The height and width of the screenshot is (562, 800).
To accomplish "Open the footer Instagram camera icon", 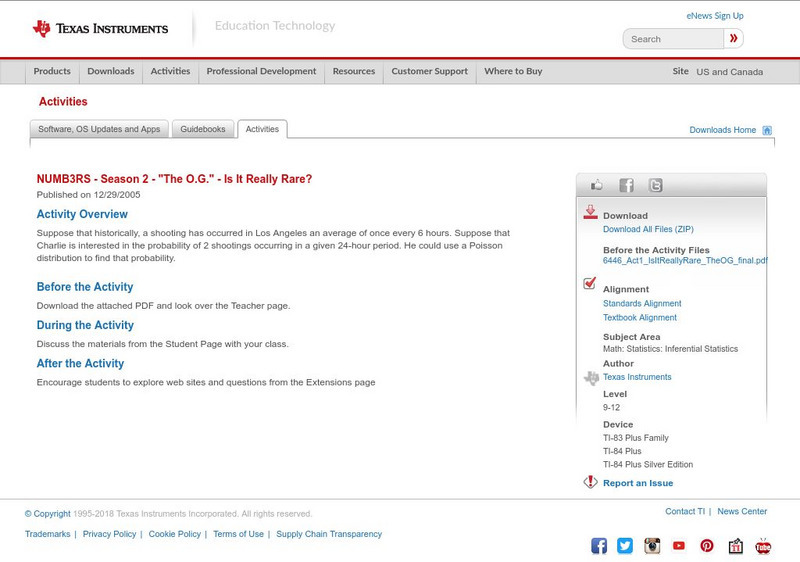I will click(652, 546).
